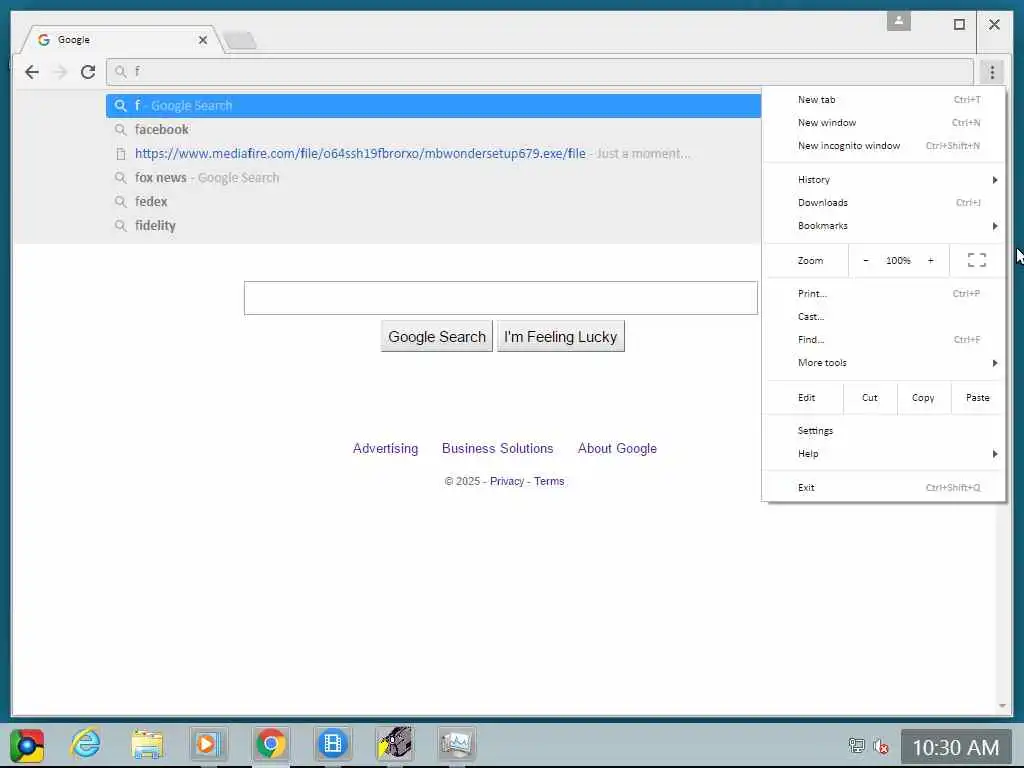The width and height of the screenshot is (1024, 768).
Task: Select the 'f - Google Search' suggestion
Action: tap(434, 106)
